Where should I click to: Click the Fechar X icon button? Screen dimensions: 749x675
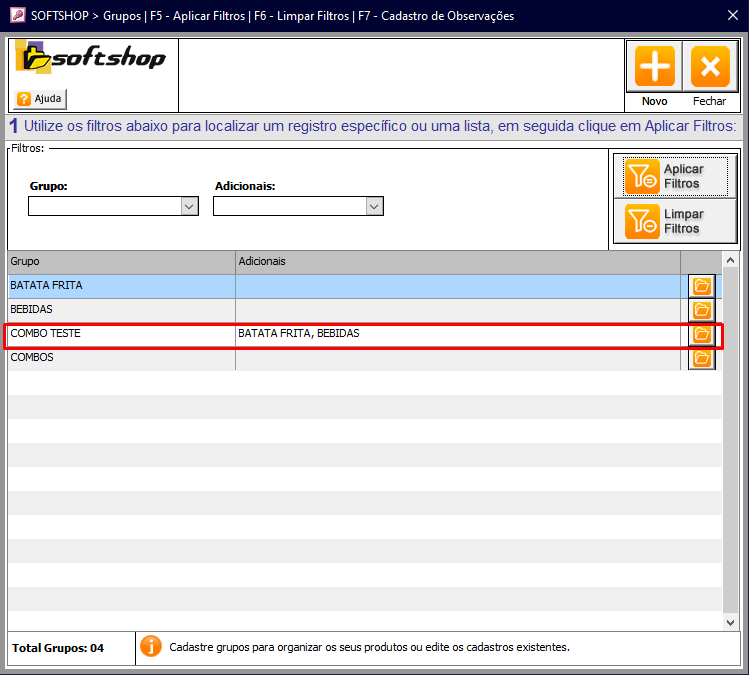point(710,67)
